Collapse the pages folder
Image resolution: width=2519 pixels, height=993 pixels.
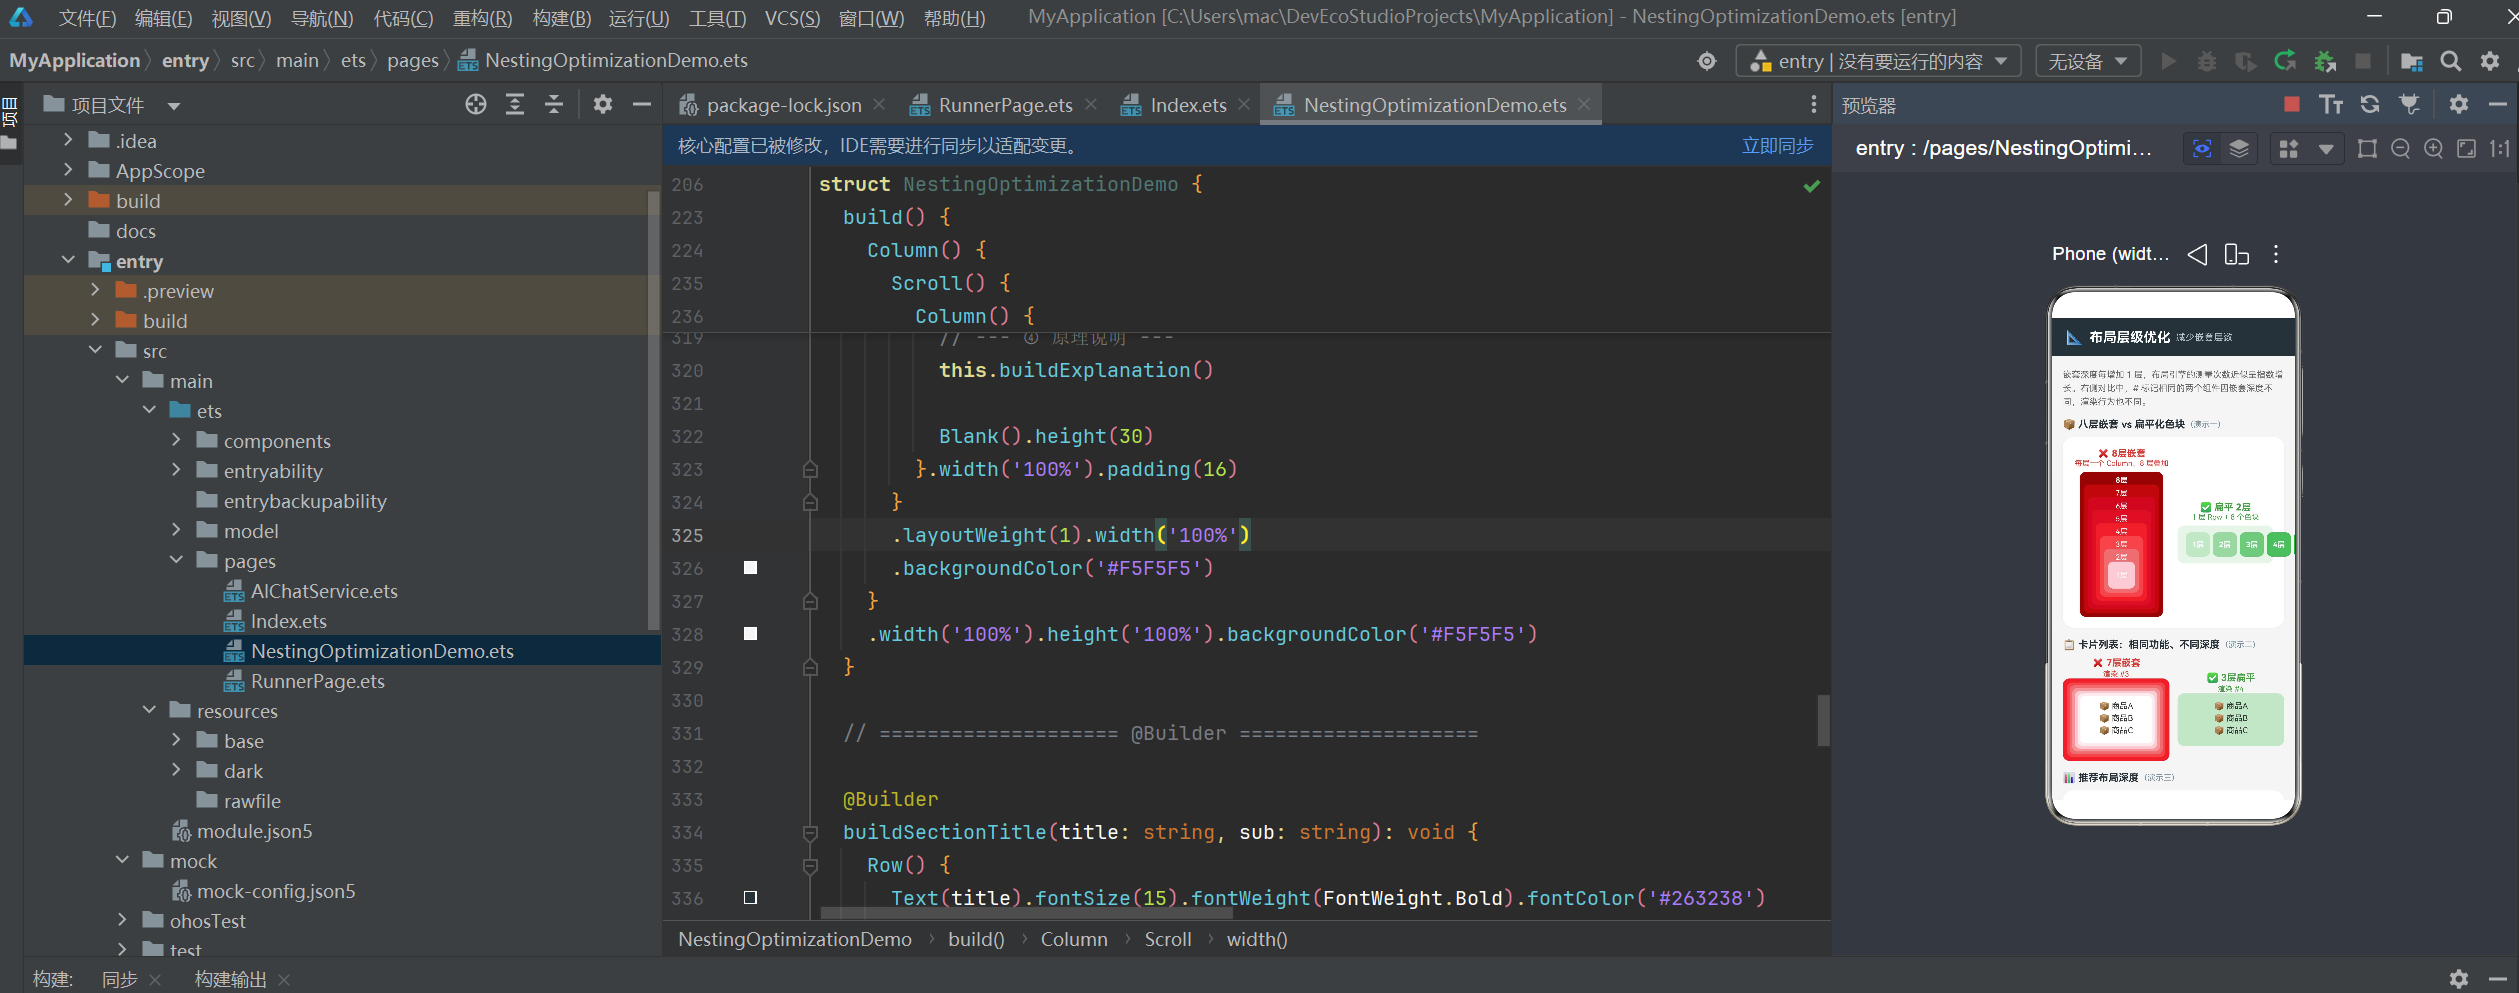tap(177, 560)
